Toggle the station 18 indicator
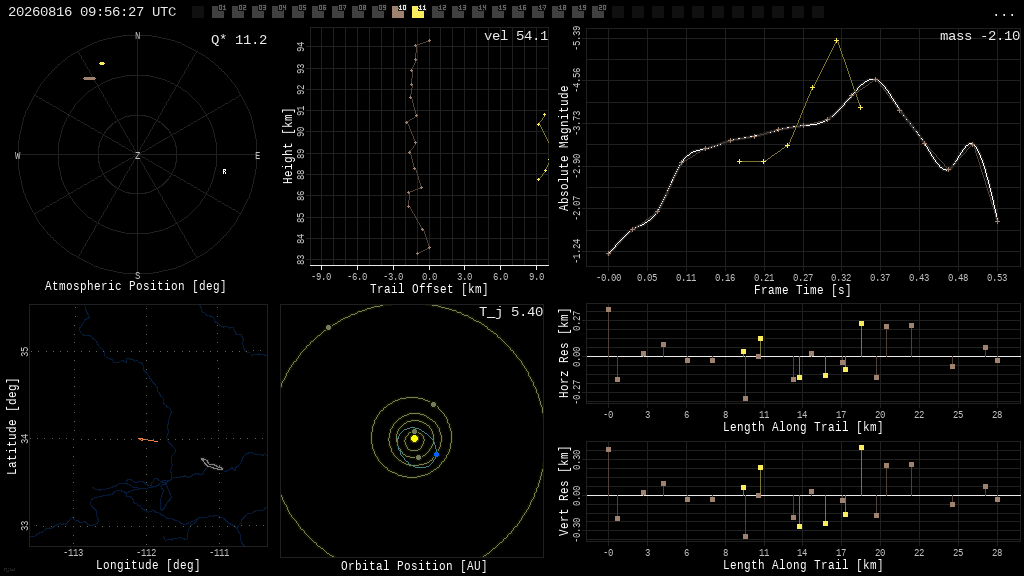The height and width of the screenshot is (576, 1024). (558, 12)
